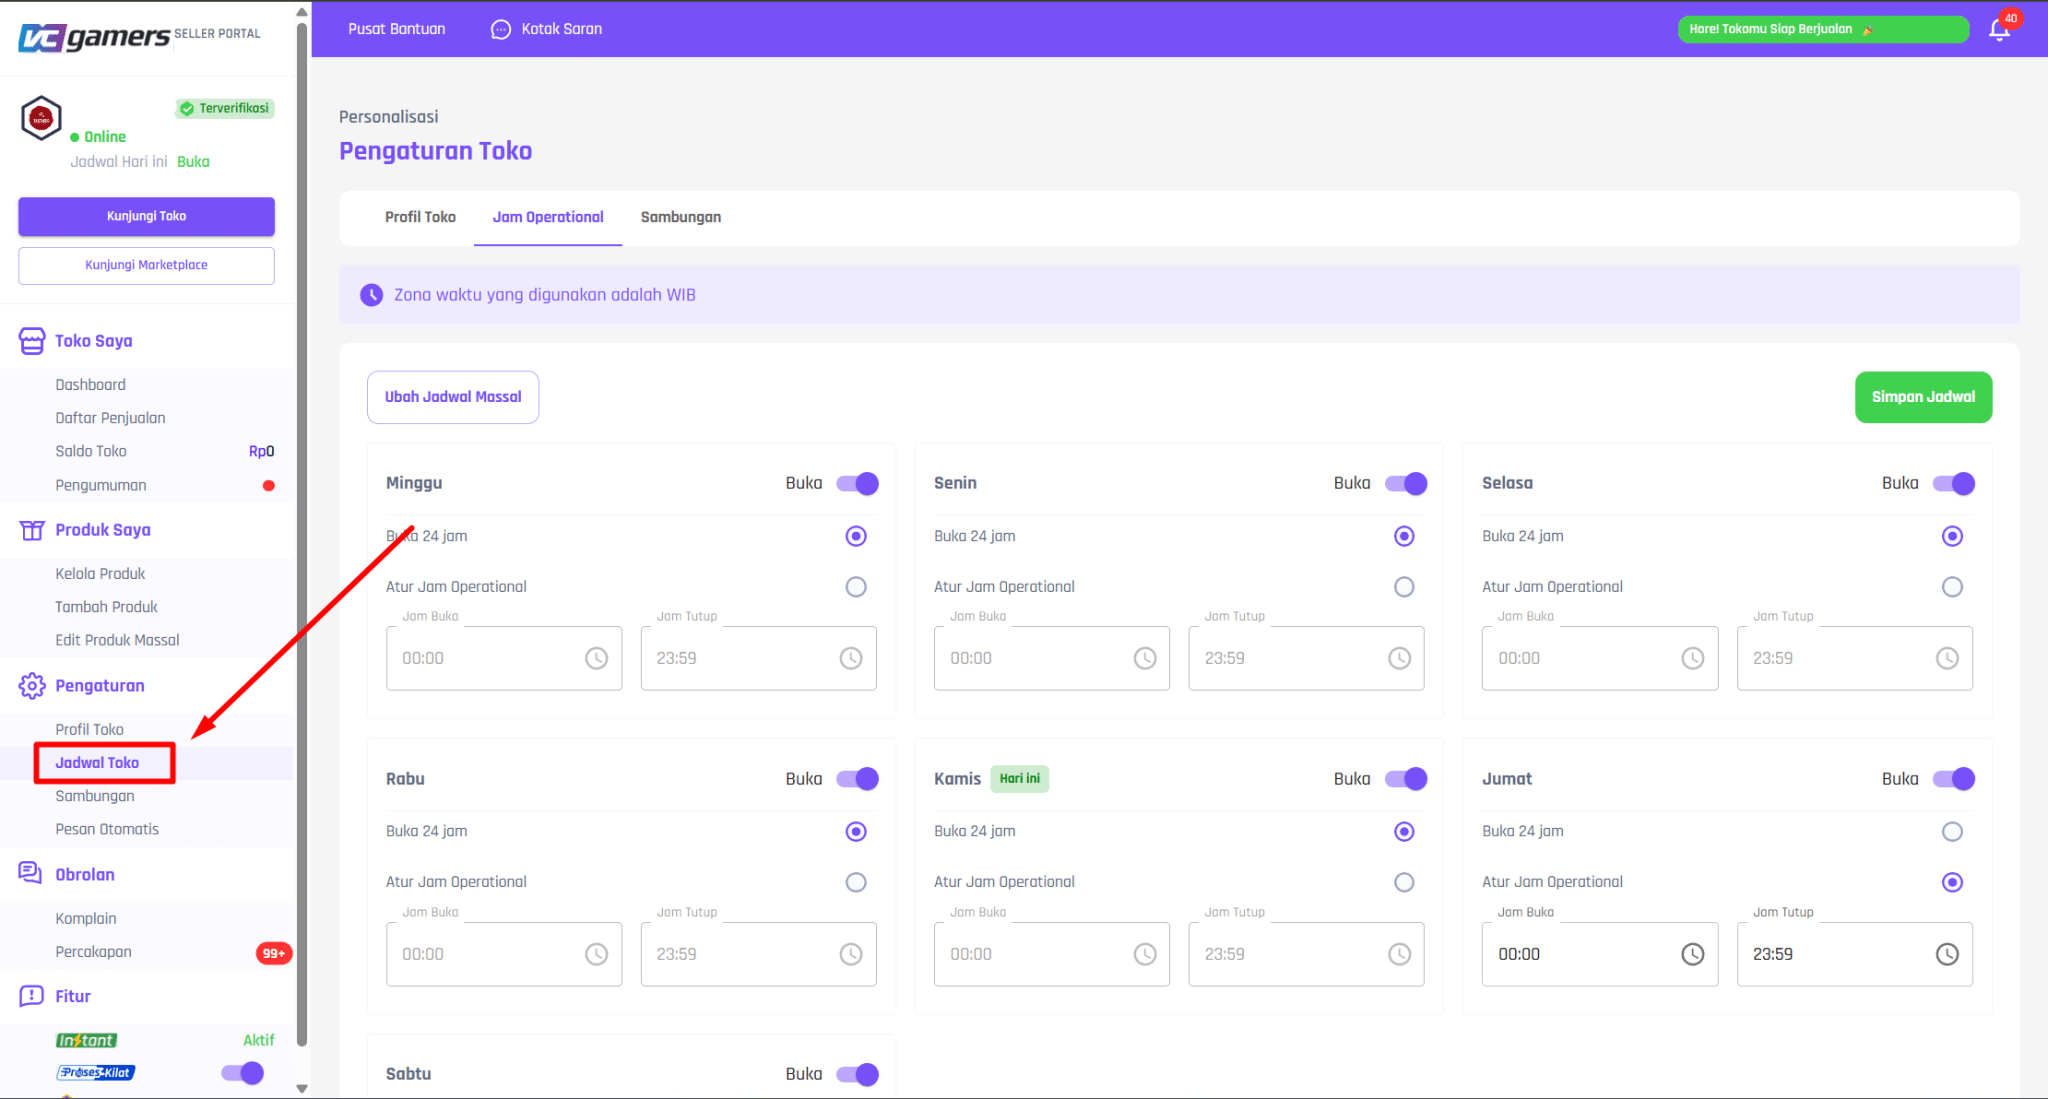
Task: Open Daftar Penjualan in the sidebar
Action: click(x=111, y=418)
